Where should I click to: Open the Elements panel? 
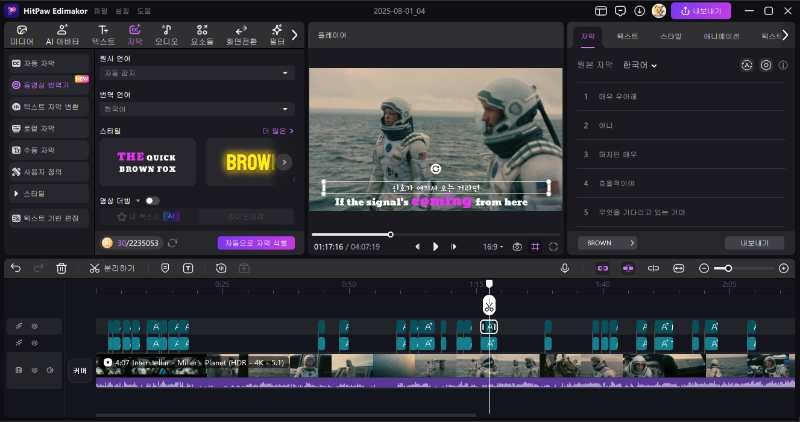pos(202,35)
